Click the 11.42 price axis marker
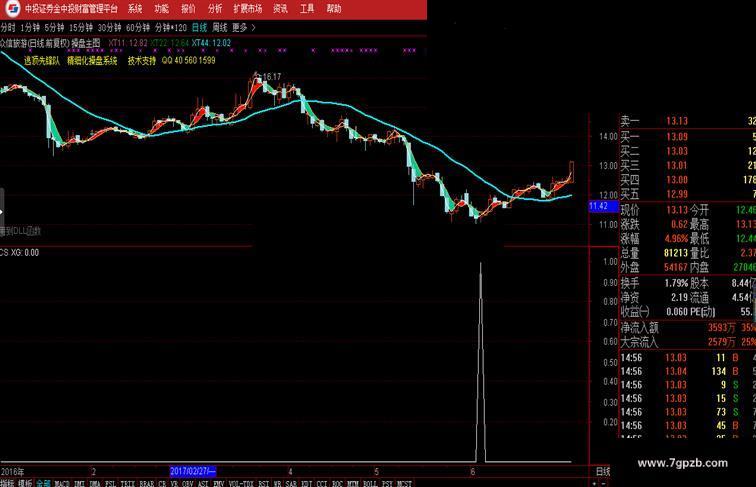Viewport: 756px width, 487px height. click(x=603, y=206)
